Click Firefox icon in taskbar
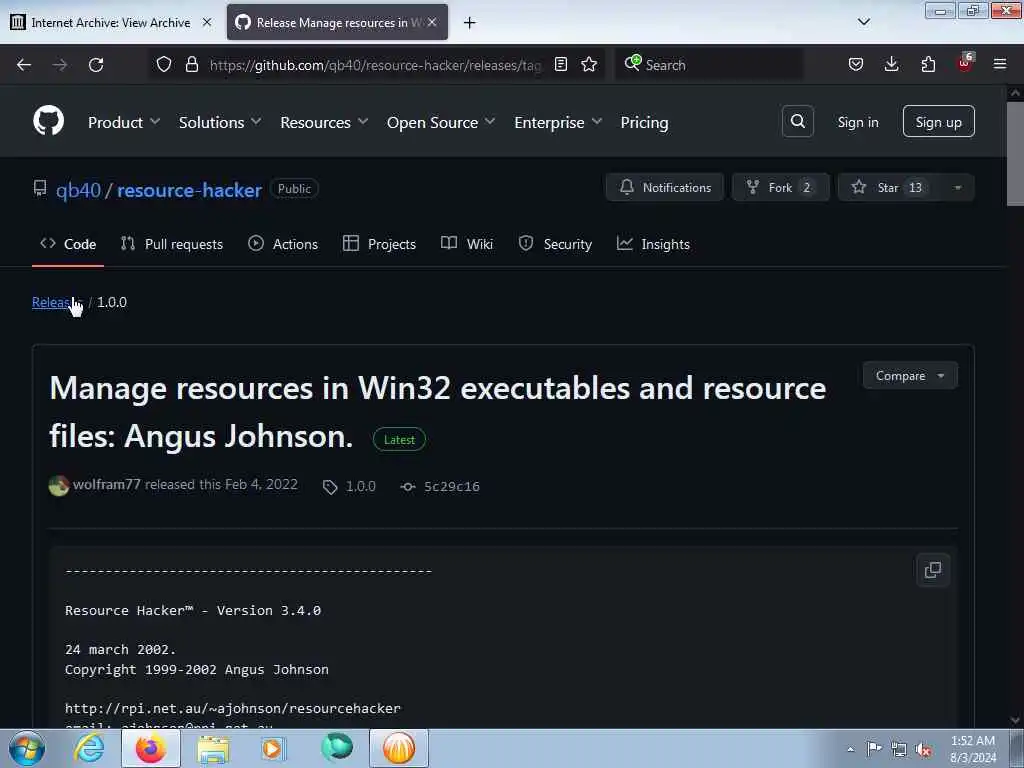 150,748
